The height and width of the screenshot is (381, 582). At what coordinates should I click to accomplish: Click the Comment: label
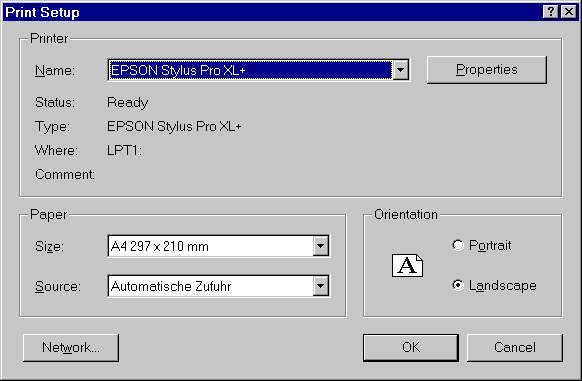point(65,175)
